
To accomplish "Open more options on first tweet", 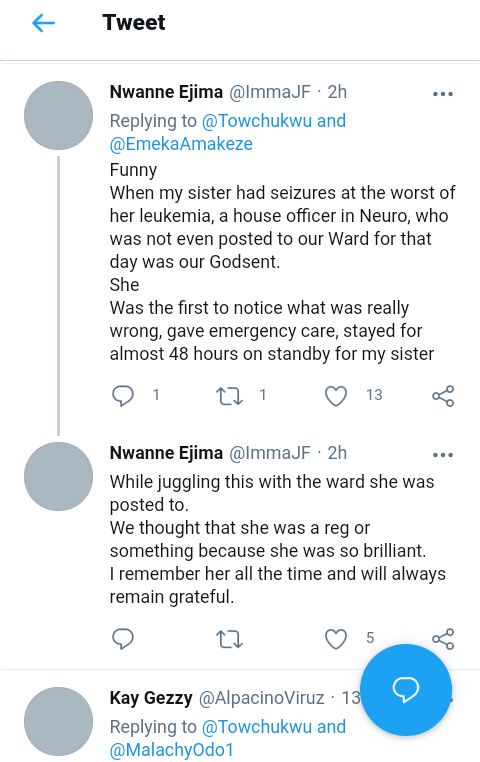I will (x=443, y=94).
